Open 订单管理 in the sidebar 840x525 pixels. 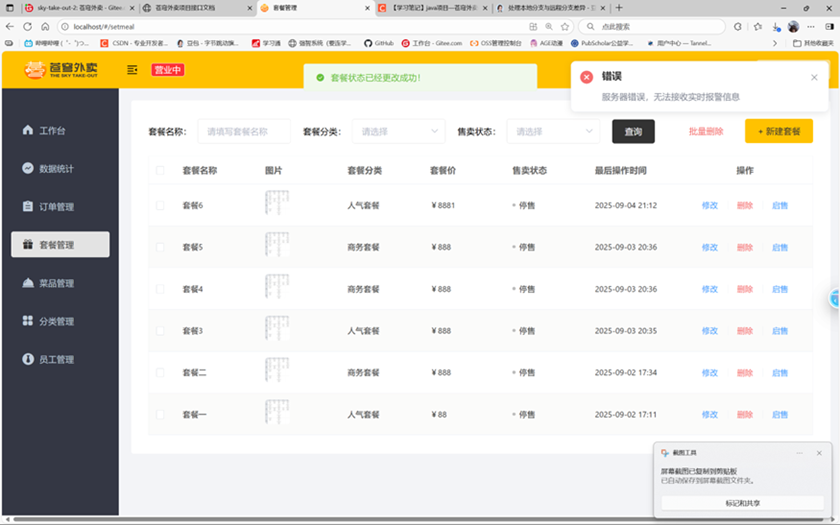[56, 206]
